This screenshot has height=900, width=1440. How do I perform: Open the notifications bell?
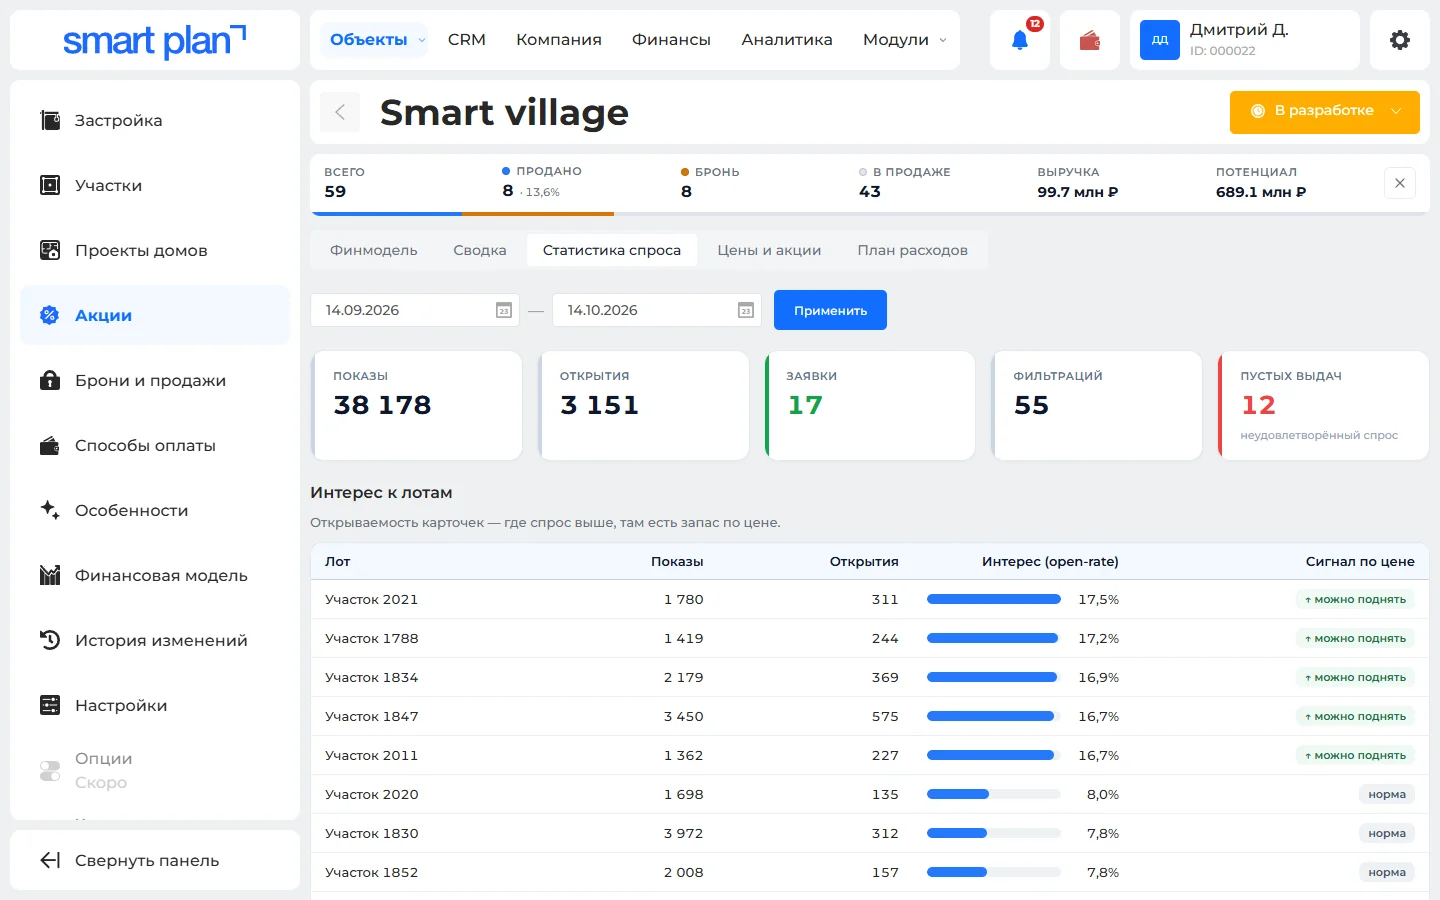point(1019,40)
